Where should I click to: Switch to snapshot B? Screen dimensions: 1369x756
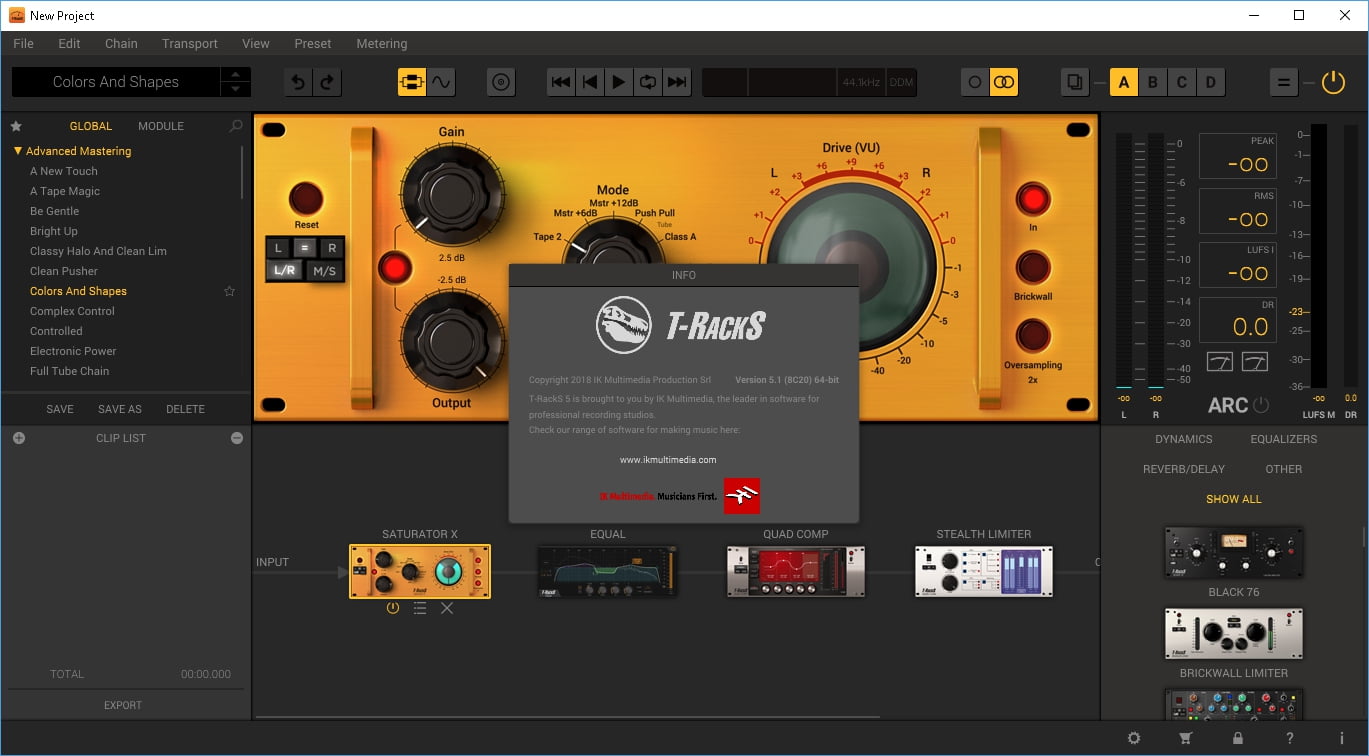(1153, 82)
